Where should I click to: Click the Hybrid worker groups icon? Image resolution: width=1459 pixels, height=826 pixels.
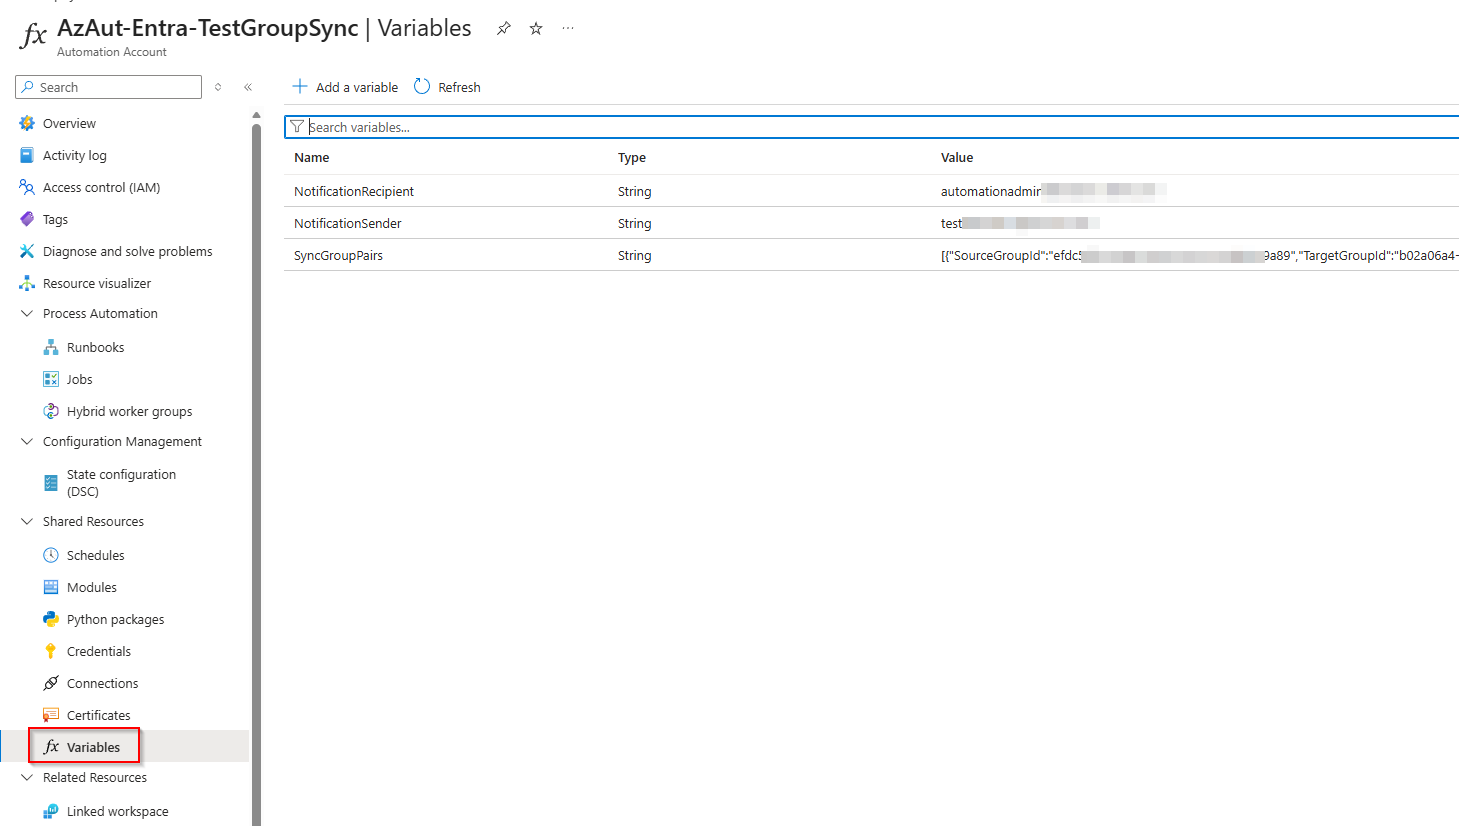coord(51,411)
